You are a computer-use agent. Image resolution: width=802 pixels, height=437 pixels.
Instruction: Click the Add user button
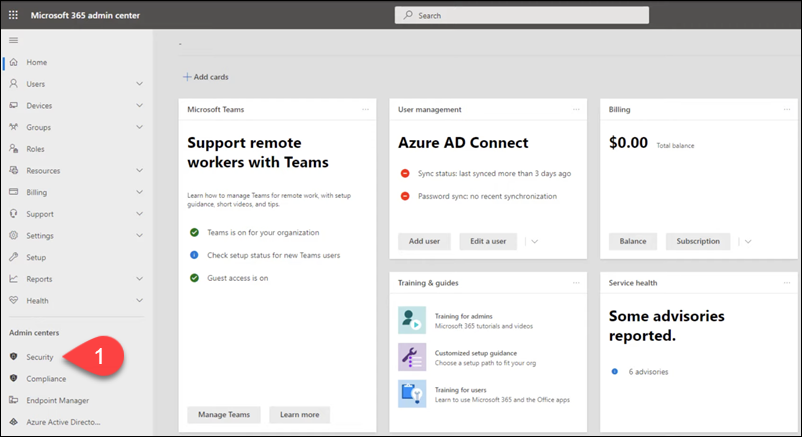[x=424, y=241]
